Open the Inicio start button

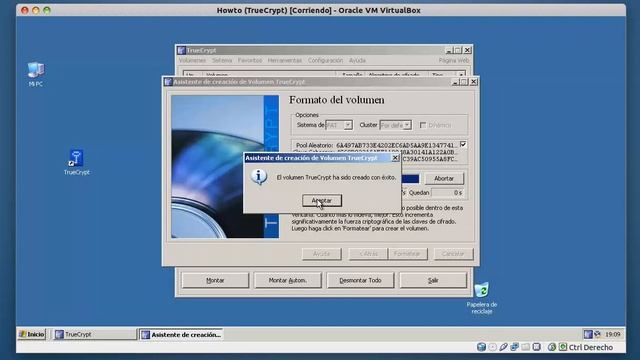click(32, 334)
